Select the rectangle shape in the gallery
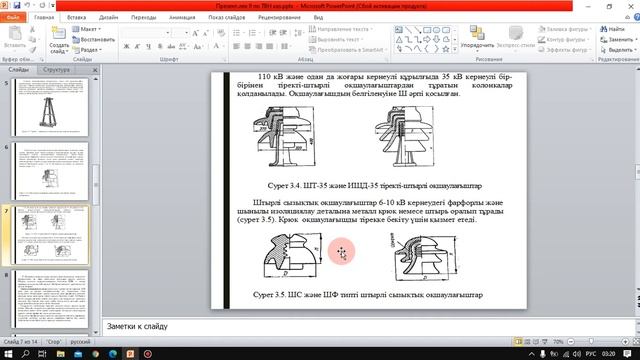 427,30
